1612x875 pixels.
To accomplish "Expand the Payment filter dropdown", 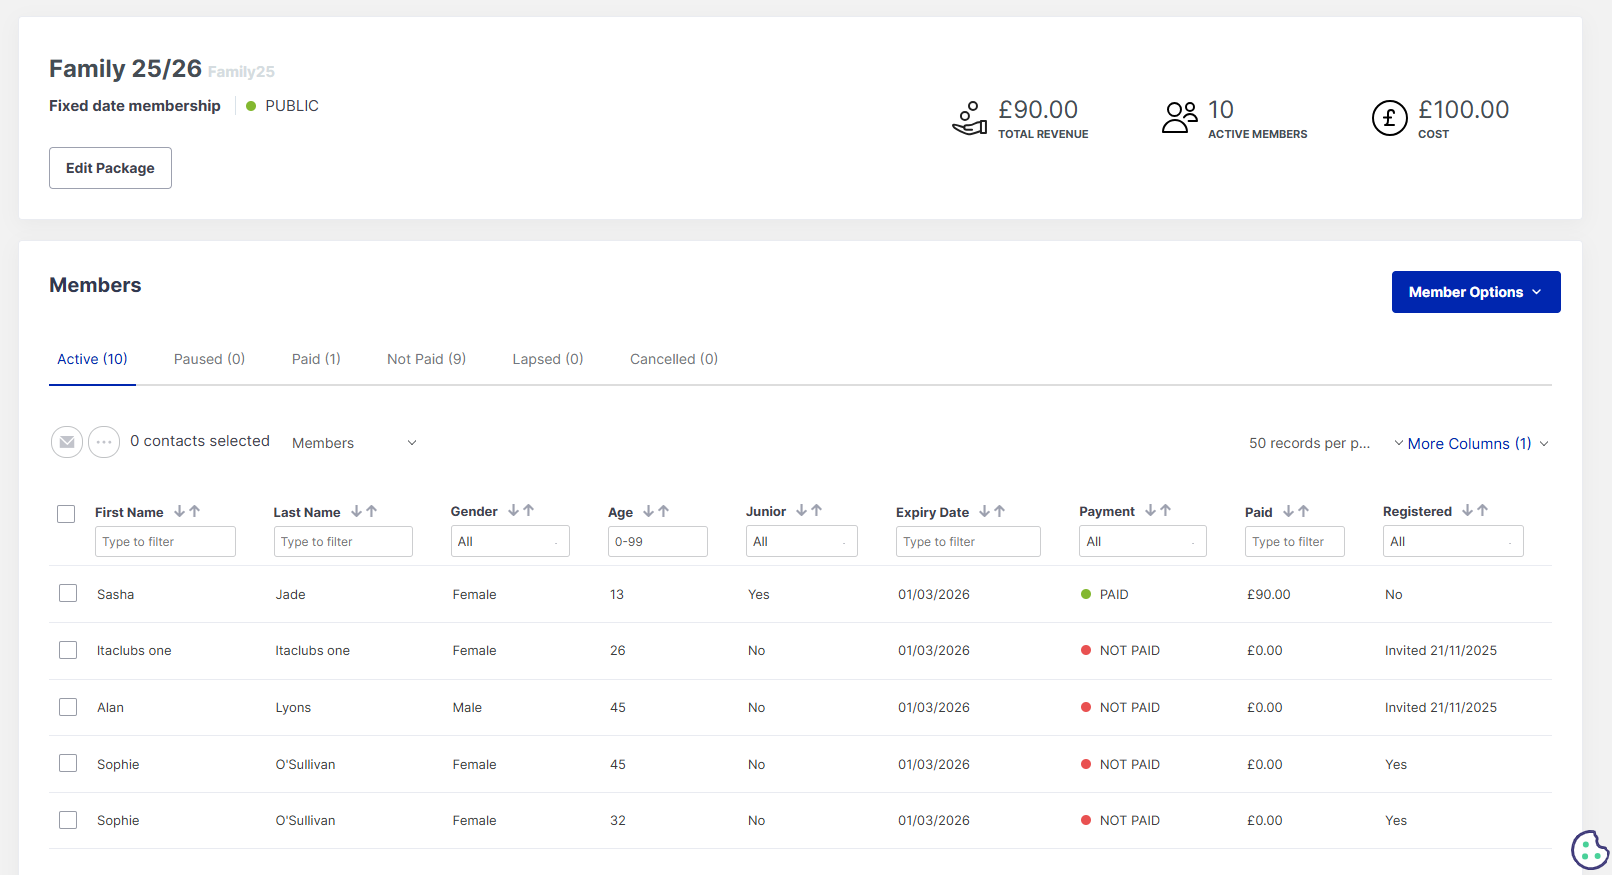I will point(1142,541).
